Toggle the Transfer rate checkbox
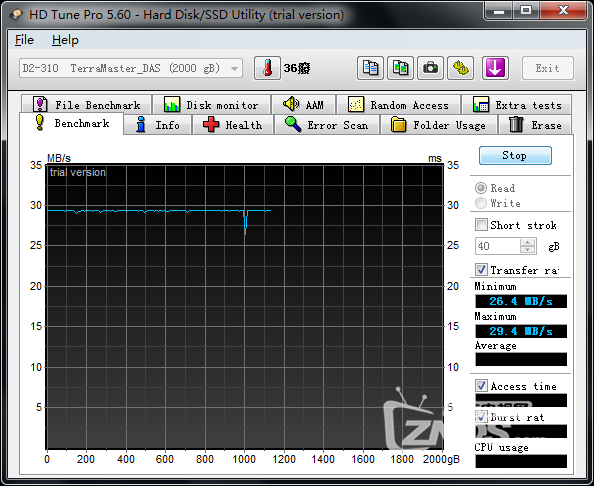This screenshot has width=594, height=486. [481, 270]
